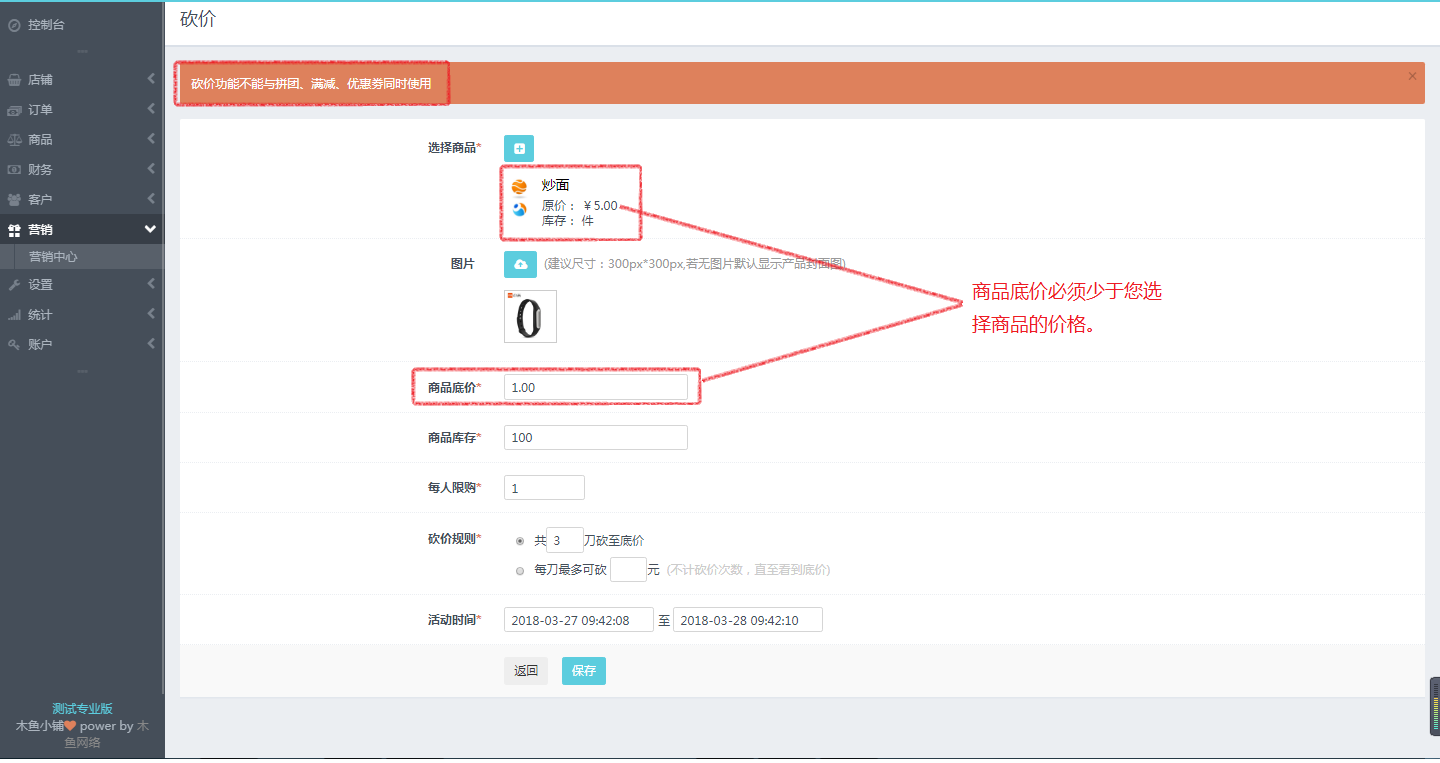Click the 营销 gift icon in sidebar
Viewport: 1440px width, 763px height.
point(14,229)
